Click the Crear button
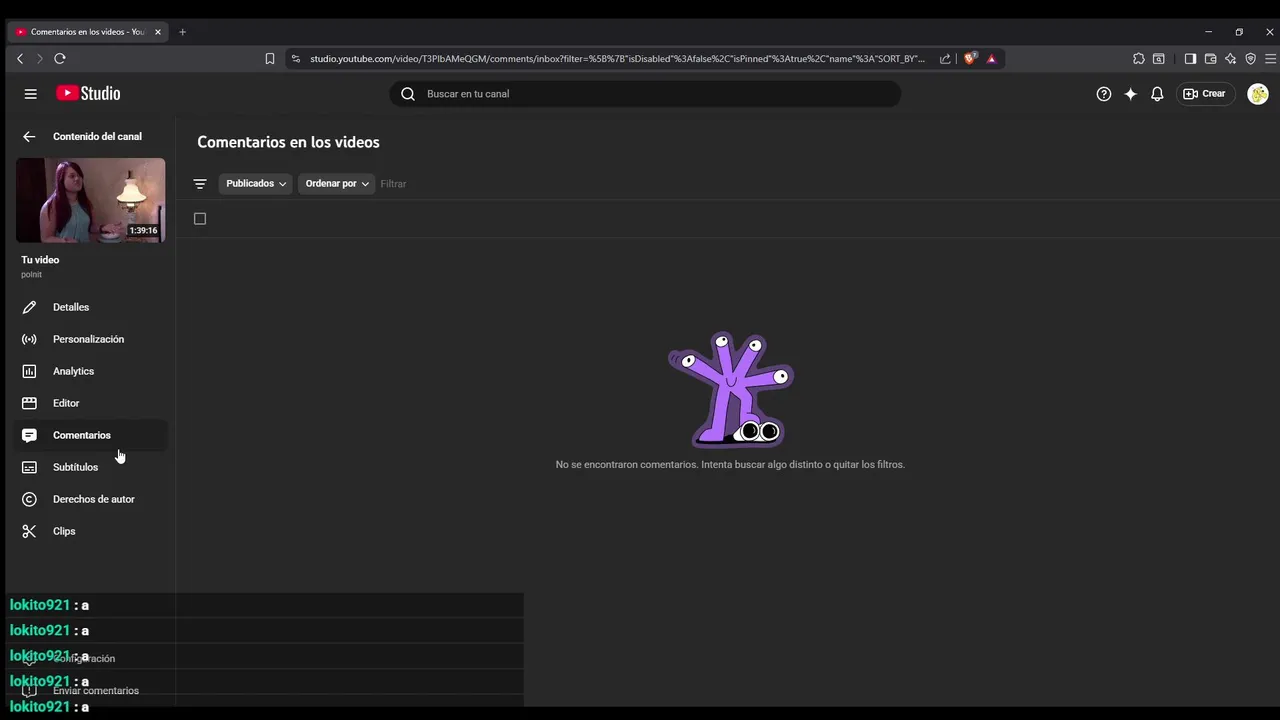 tap(1205, 94)
